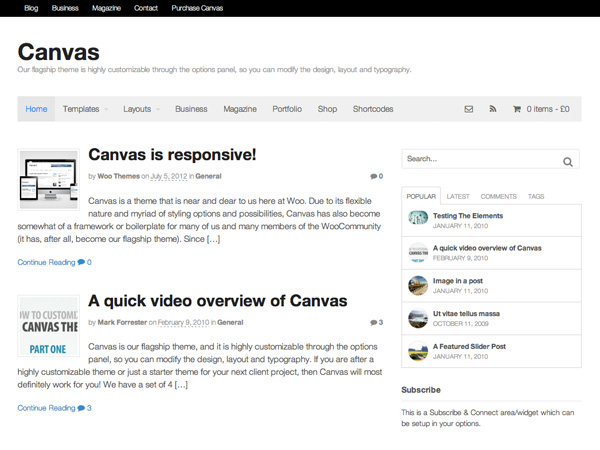Click comment bubble showing 3 comments
This screenshot has height=450, width=600.
[372, 323]
